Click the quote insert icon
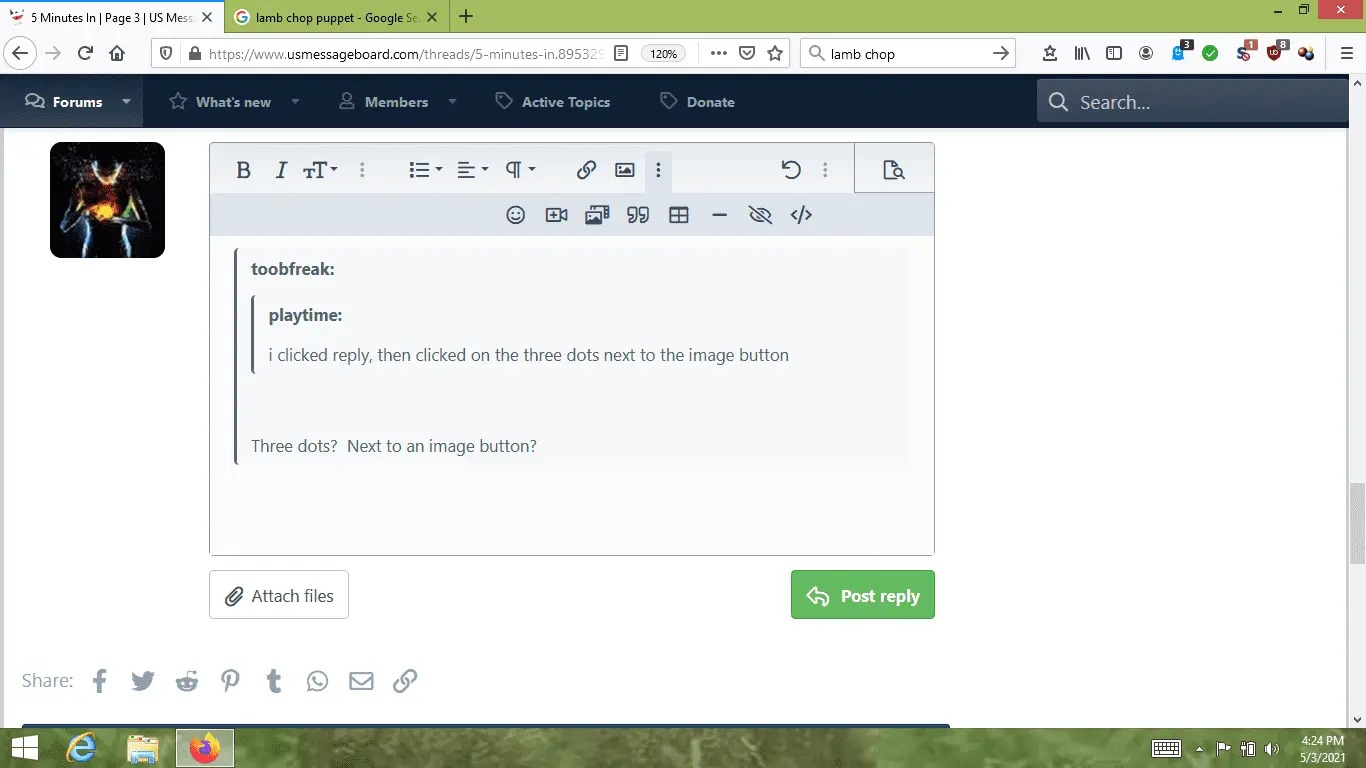The height and width of the screenshot is (768, 1366). (x=638, y=215)
